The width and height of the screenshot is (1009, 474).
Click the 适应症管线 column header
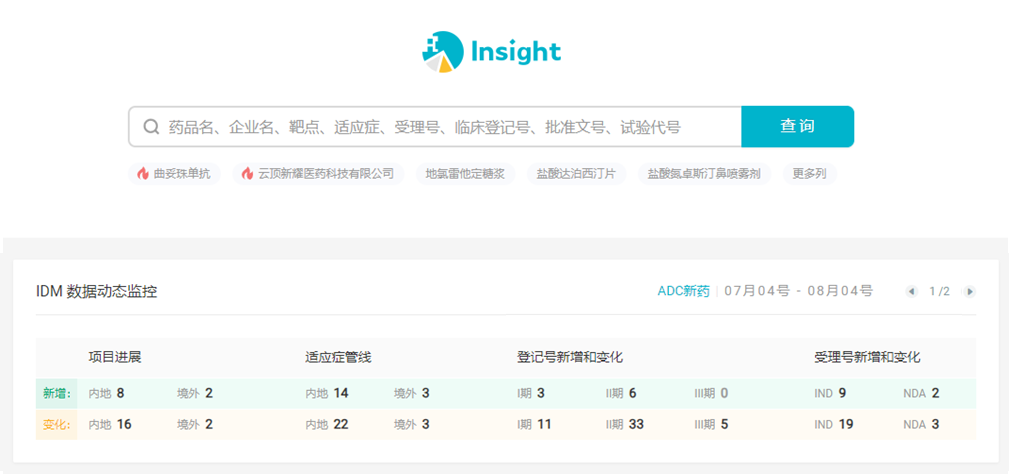pos(338,358)
